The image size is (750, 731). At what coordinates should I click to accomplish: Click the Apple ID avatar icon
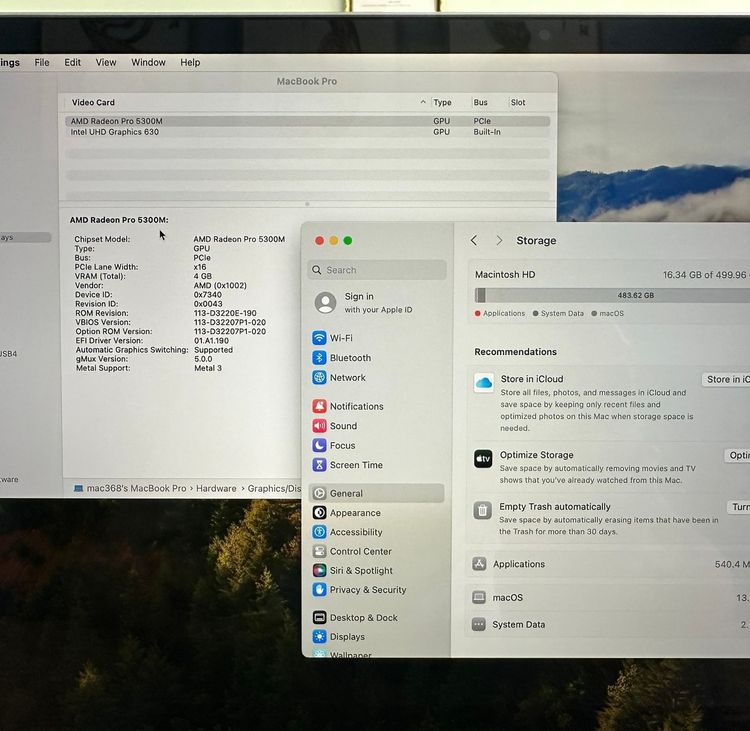(x=325, y=302)
